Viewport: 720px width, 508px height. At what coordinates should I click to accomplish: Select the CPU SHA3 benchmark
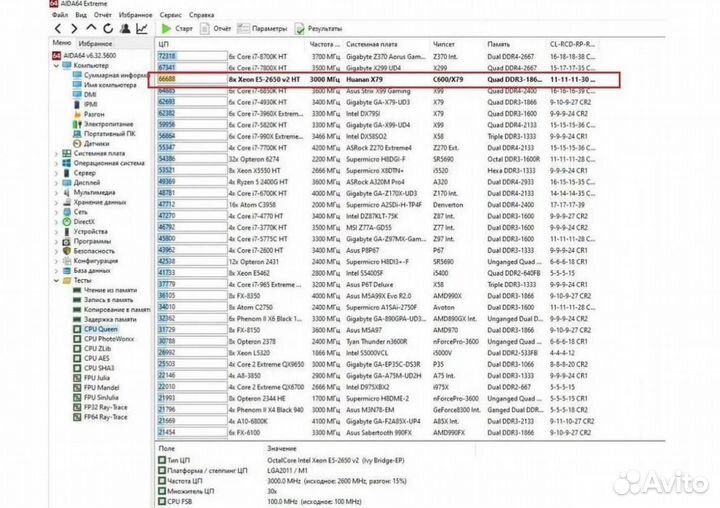[94, 368]
